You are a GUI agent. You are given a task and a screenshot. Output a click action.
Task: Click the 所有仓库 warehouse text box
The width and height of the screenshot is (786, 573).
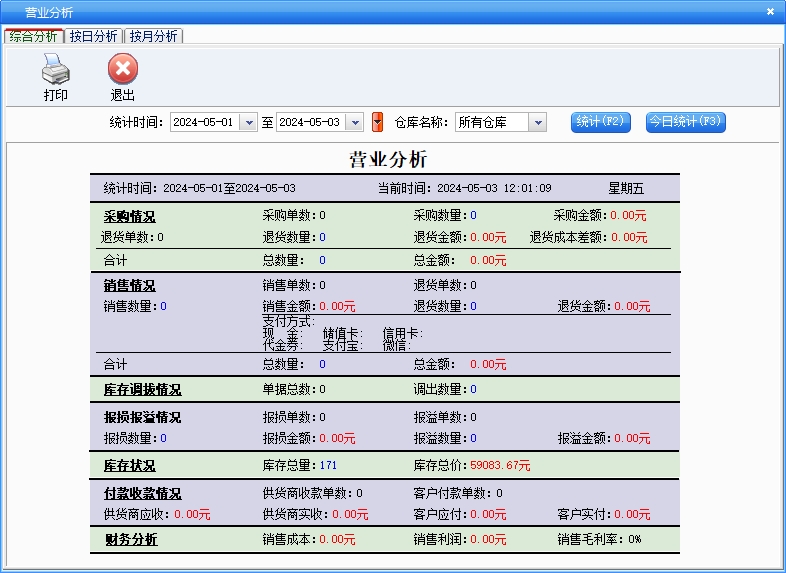(x=490, y=122)
